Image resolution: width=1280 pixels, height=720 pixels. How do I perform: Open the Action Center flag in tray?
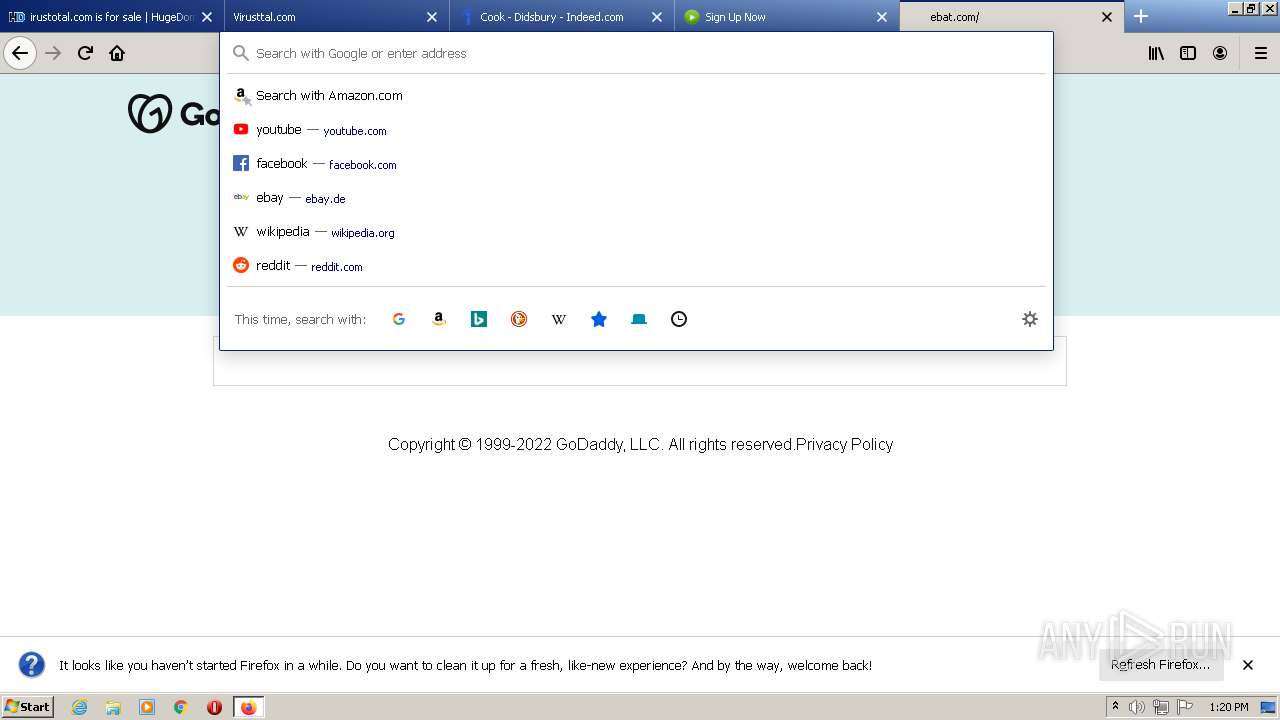(1184, 707)
